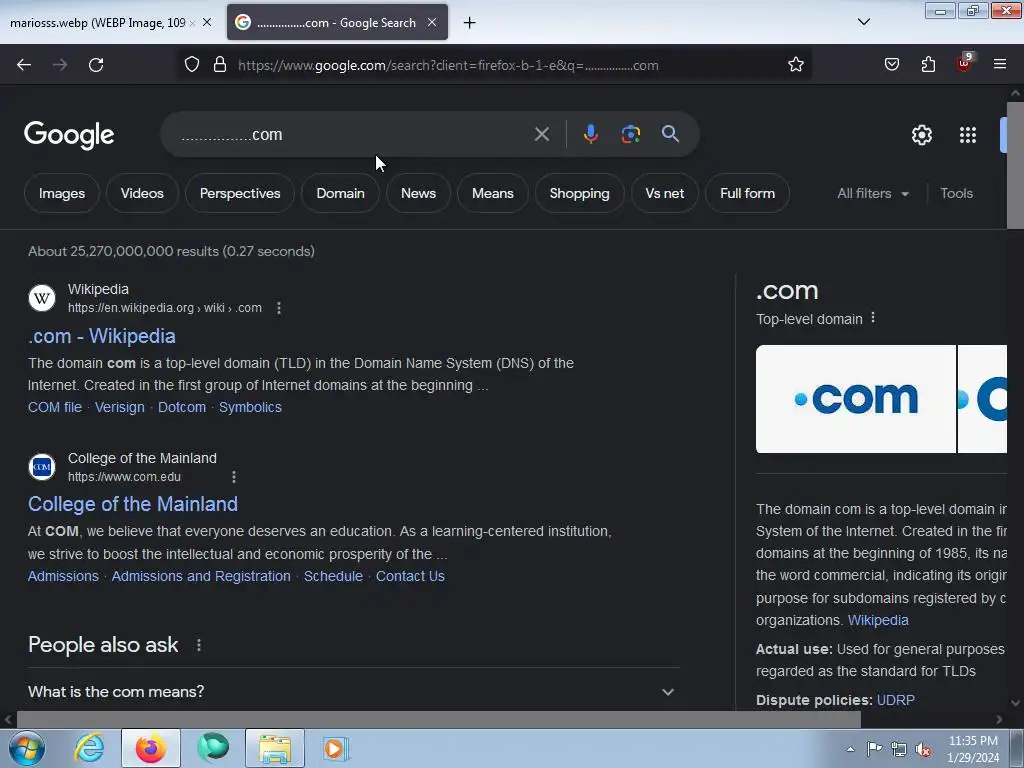Open the All filters dropdown
The height and width of the screenshot is (768, 1024).
(x=873, y=194)
